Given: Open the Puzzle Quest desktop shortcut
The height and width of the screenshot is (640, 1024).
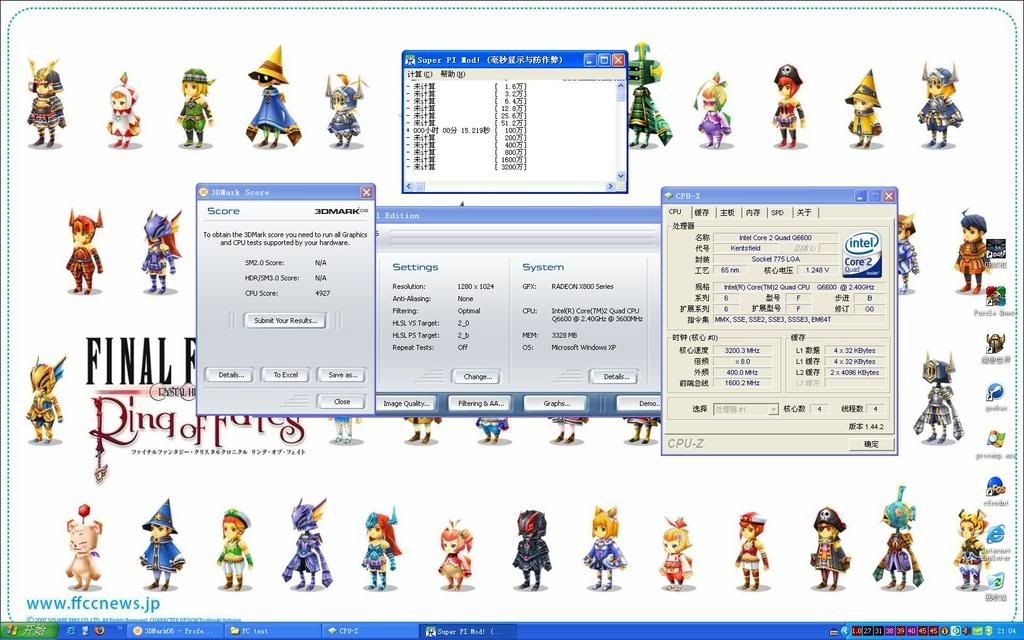Looking at the screenshot, I should click(995, 296).
